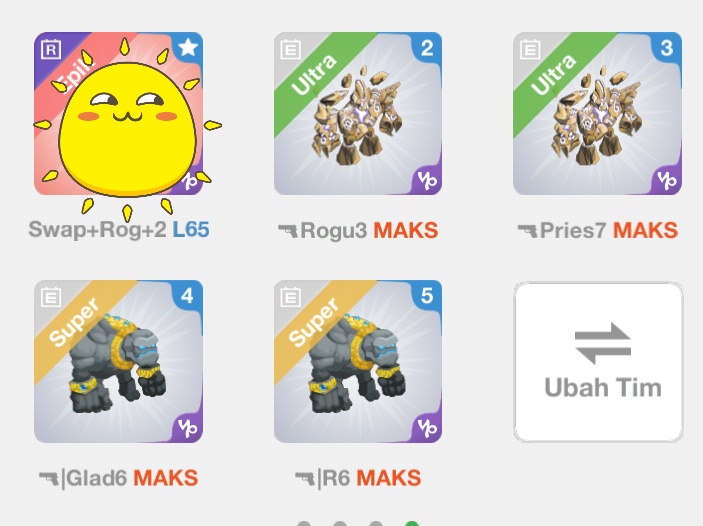Tap the star badge on Epic card
The height and width of the screenshot is (526, 703).
tap(188, 47)
